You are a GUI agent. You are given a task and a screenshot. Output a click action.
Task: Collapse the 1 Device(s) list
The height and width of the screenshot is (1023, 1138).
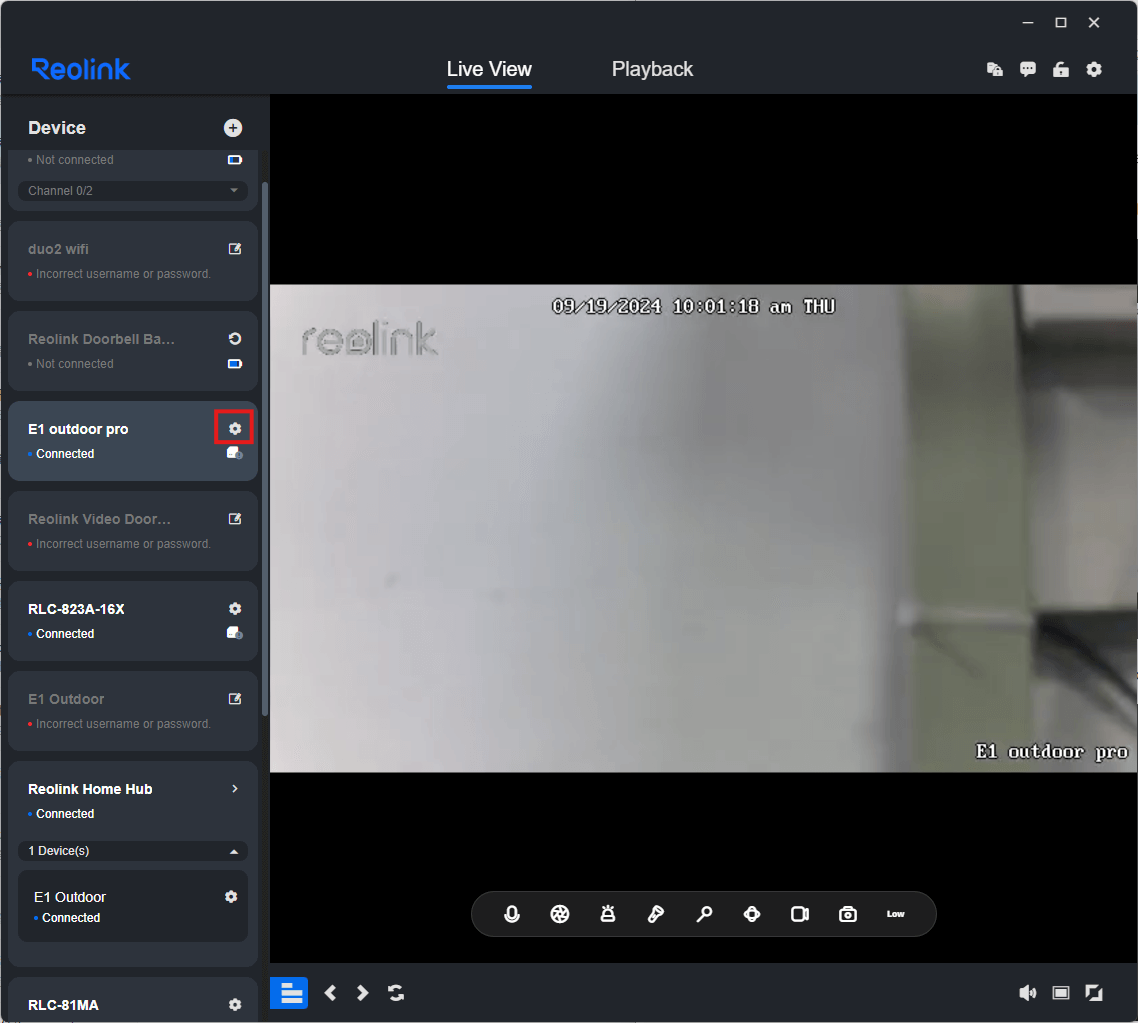click(x=133, y=851)
